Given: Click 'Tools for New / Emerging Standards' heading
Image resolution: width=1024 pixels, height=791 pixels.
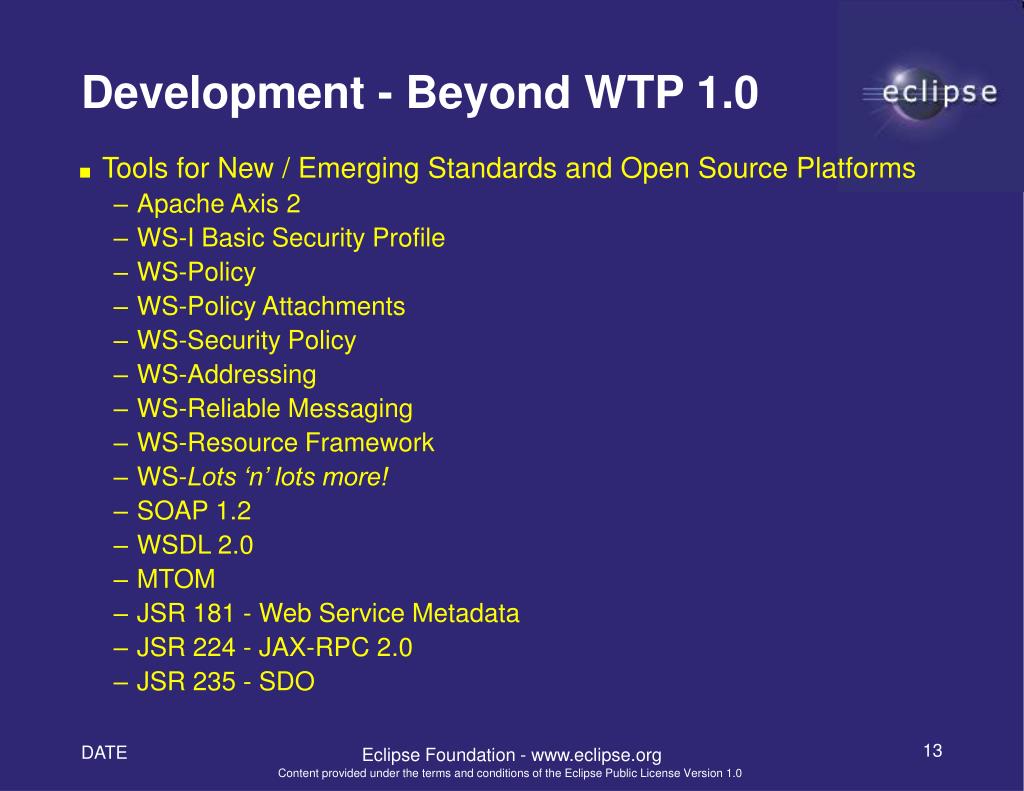Looking at the screenshot, I should (x=509, y=169).
